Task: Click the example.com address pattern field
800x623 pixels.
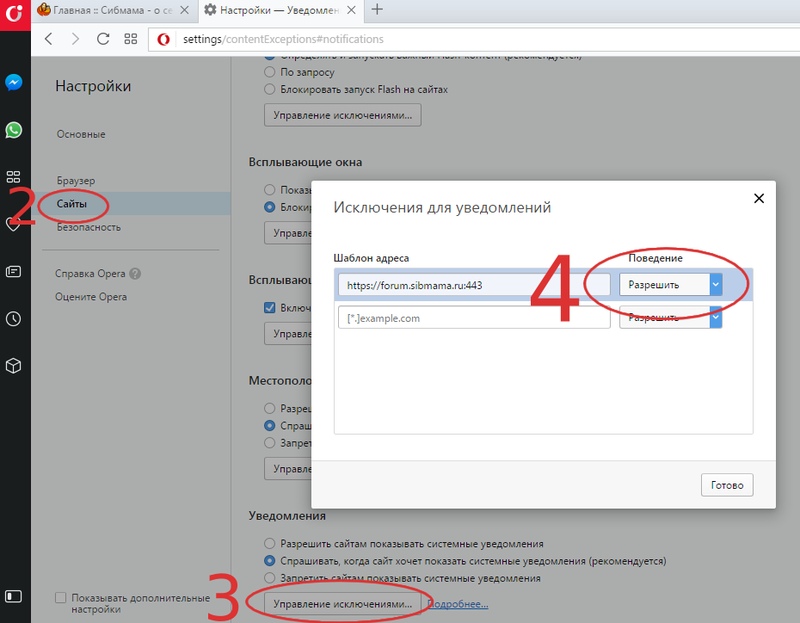Action: pyautogui.click(x=474, y=318)
